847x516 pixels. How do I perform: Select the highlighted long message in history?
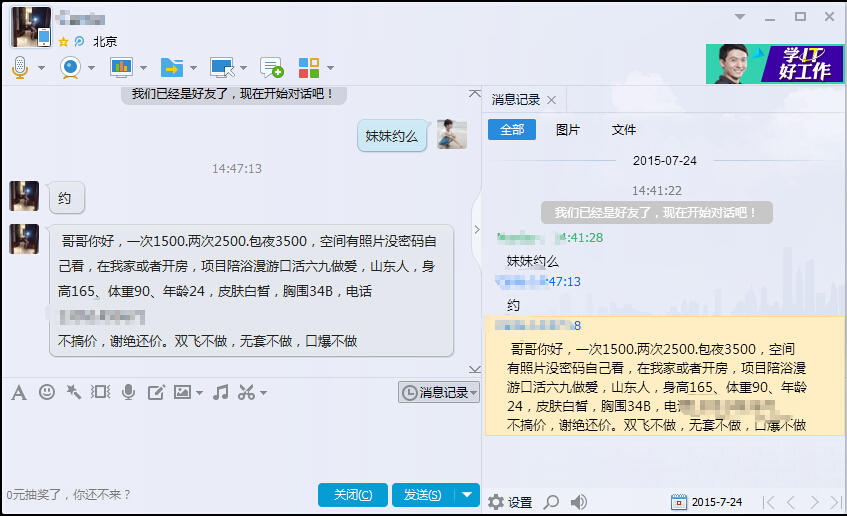pyautogui.click(x=665, y=376)
